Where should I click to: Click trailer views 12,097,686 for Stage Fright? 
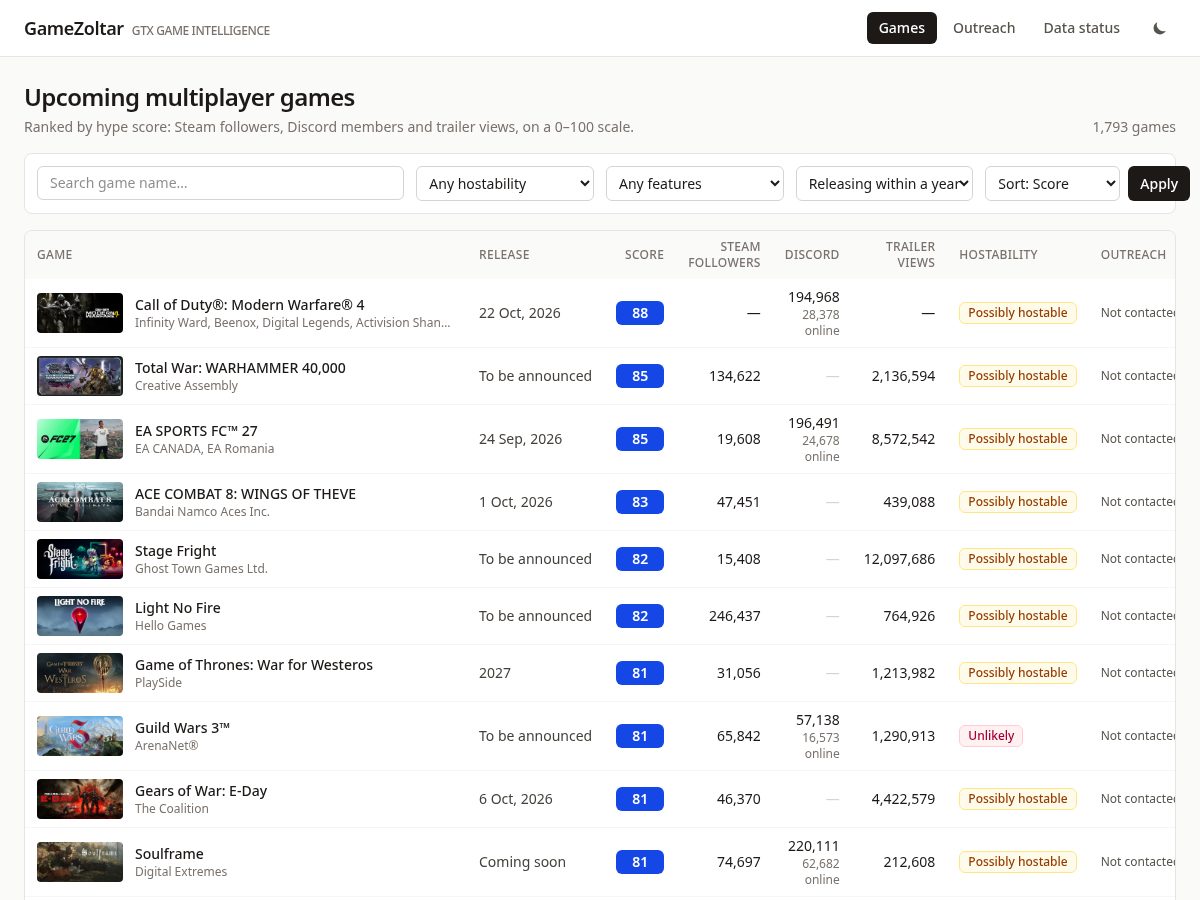[x=899, y=559]
